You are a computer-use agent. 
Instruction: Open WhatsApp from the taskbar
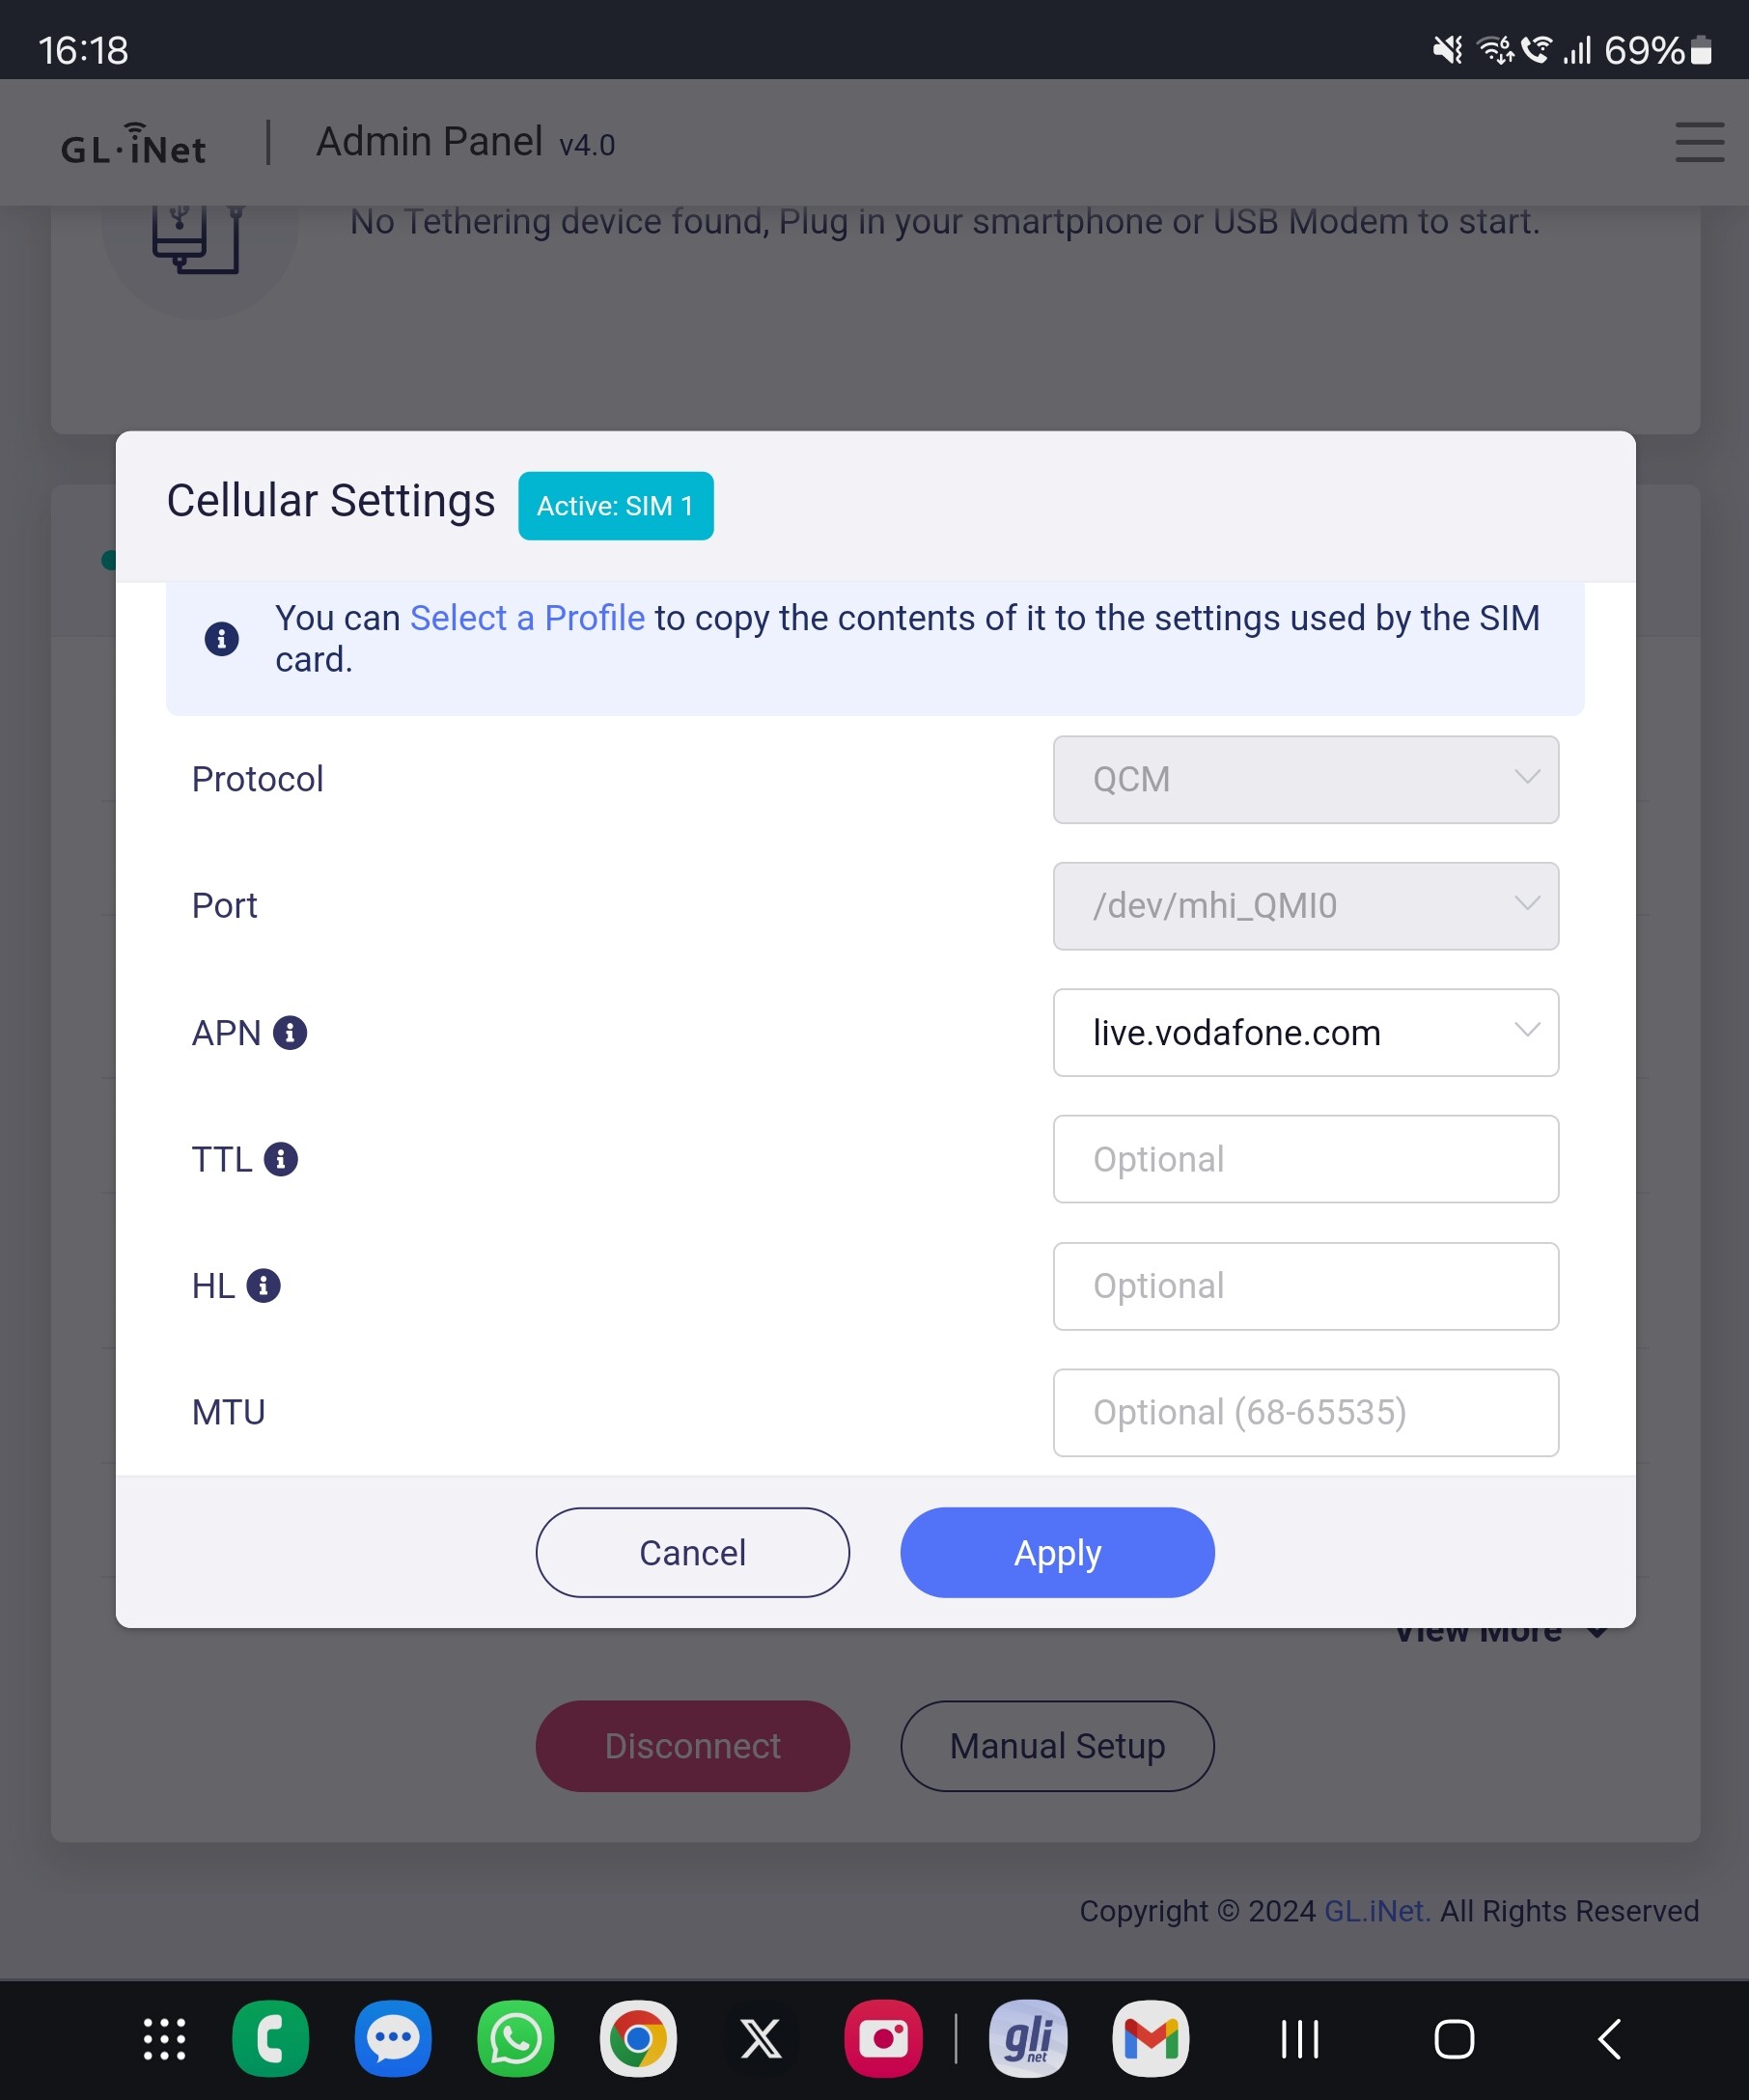[x=515, y=2038]
